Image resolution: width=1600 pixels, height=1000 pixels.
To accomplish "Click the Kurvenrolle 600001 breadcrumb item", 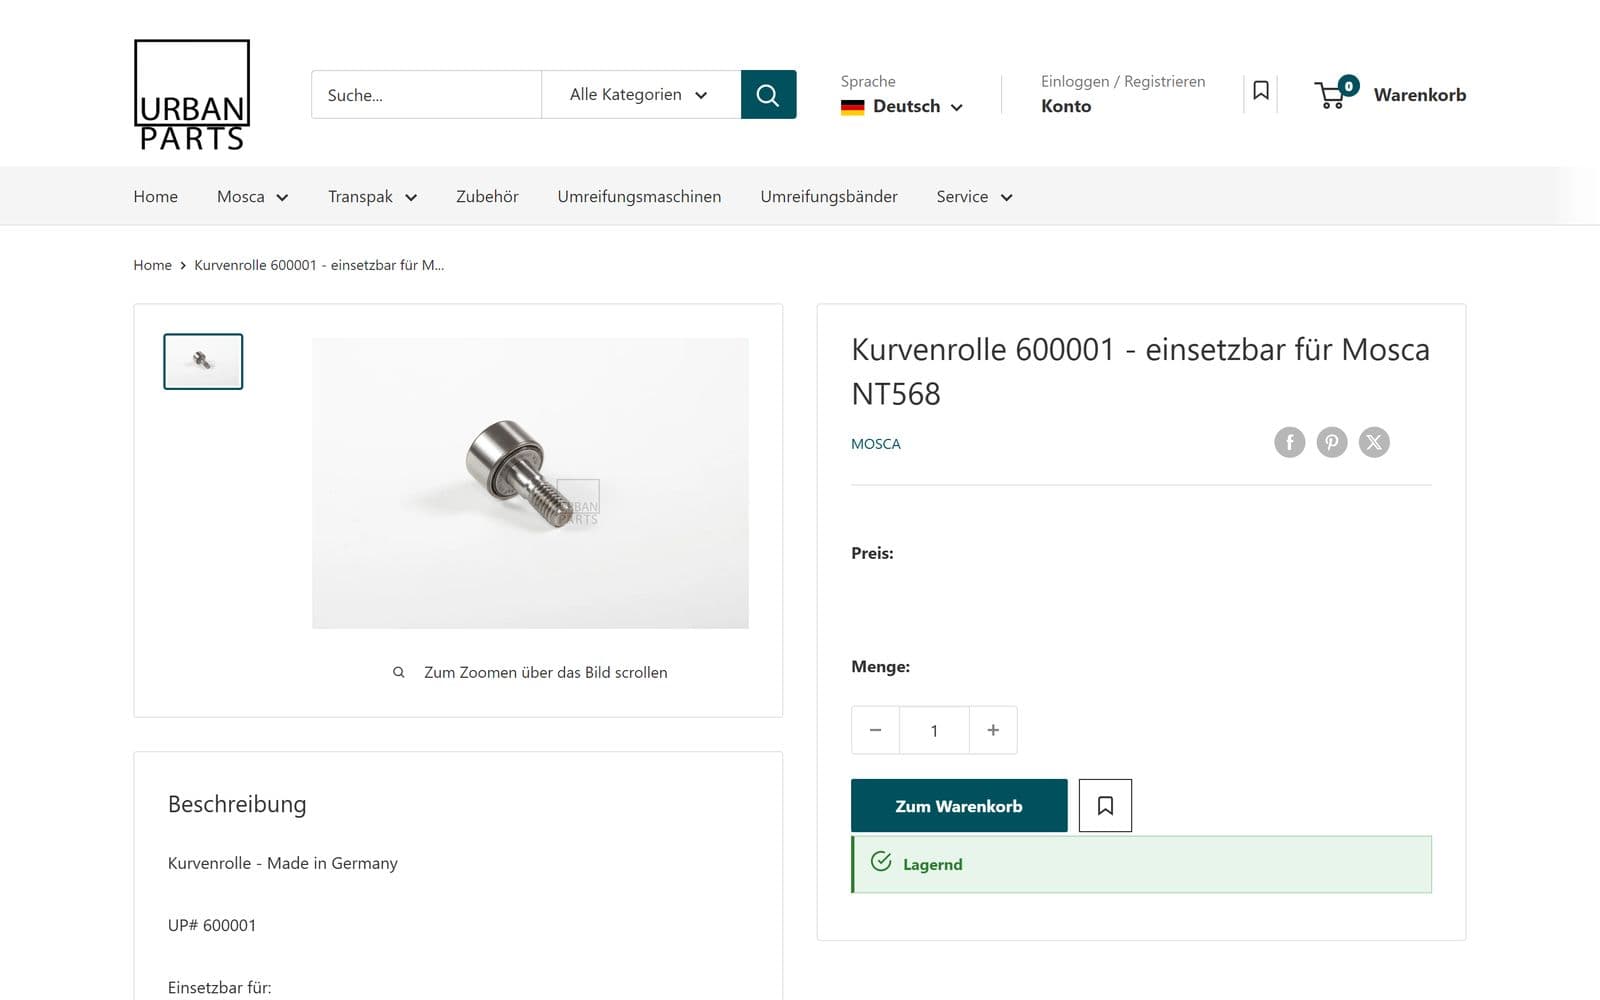I will [319, 265].
